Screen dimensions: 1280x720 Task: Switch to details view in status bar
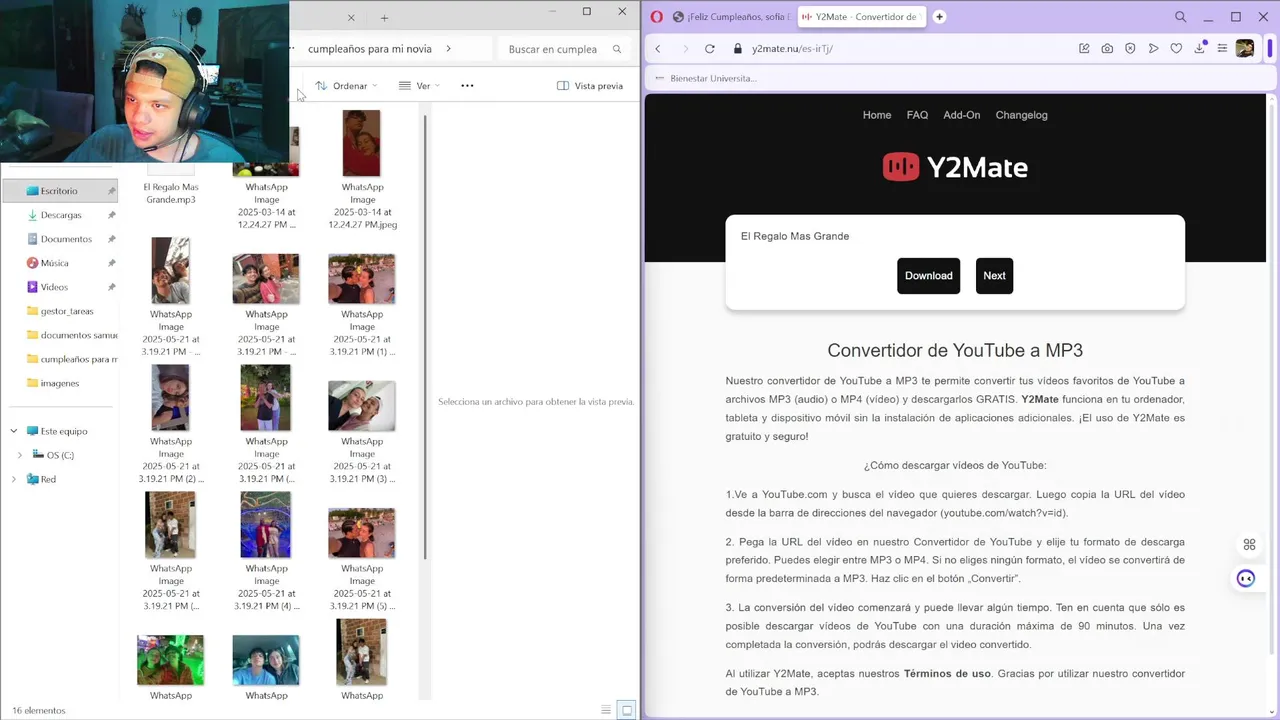coord(606,710)
